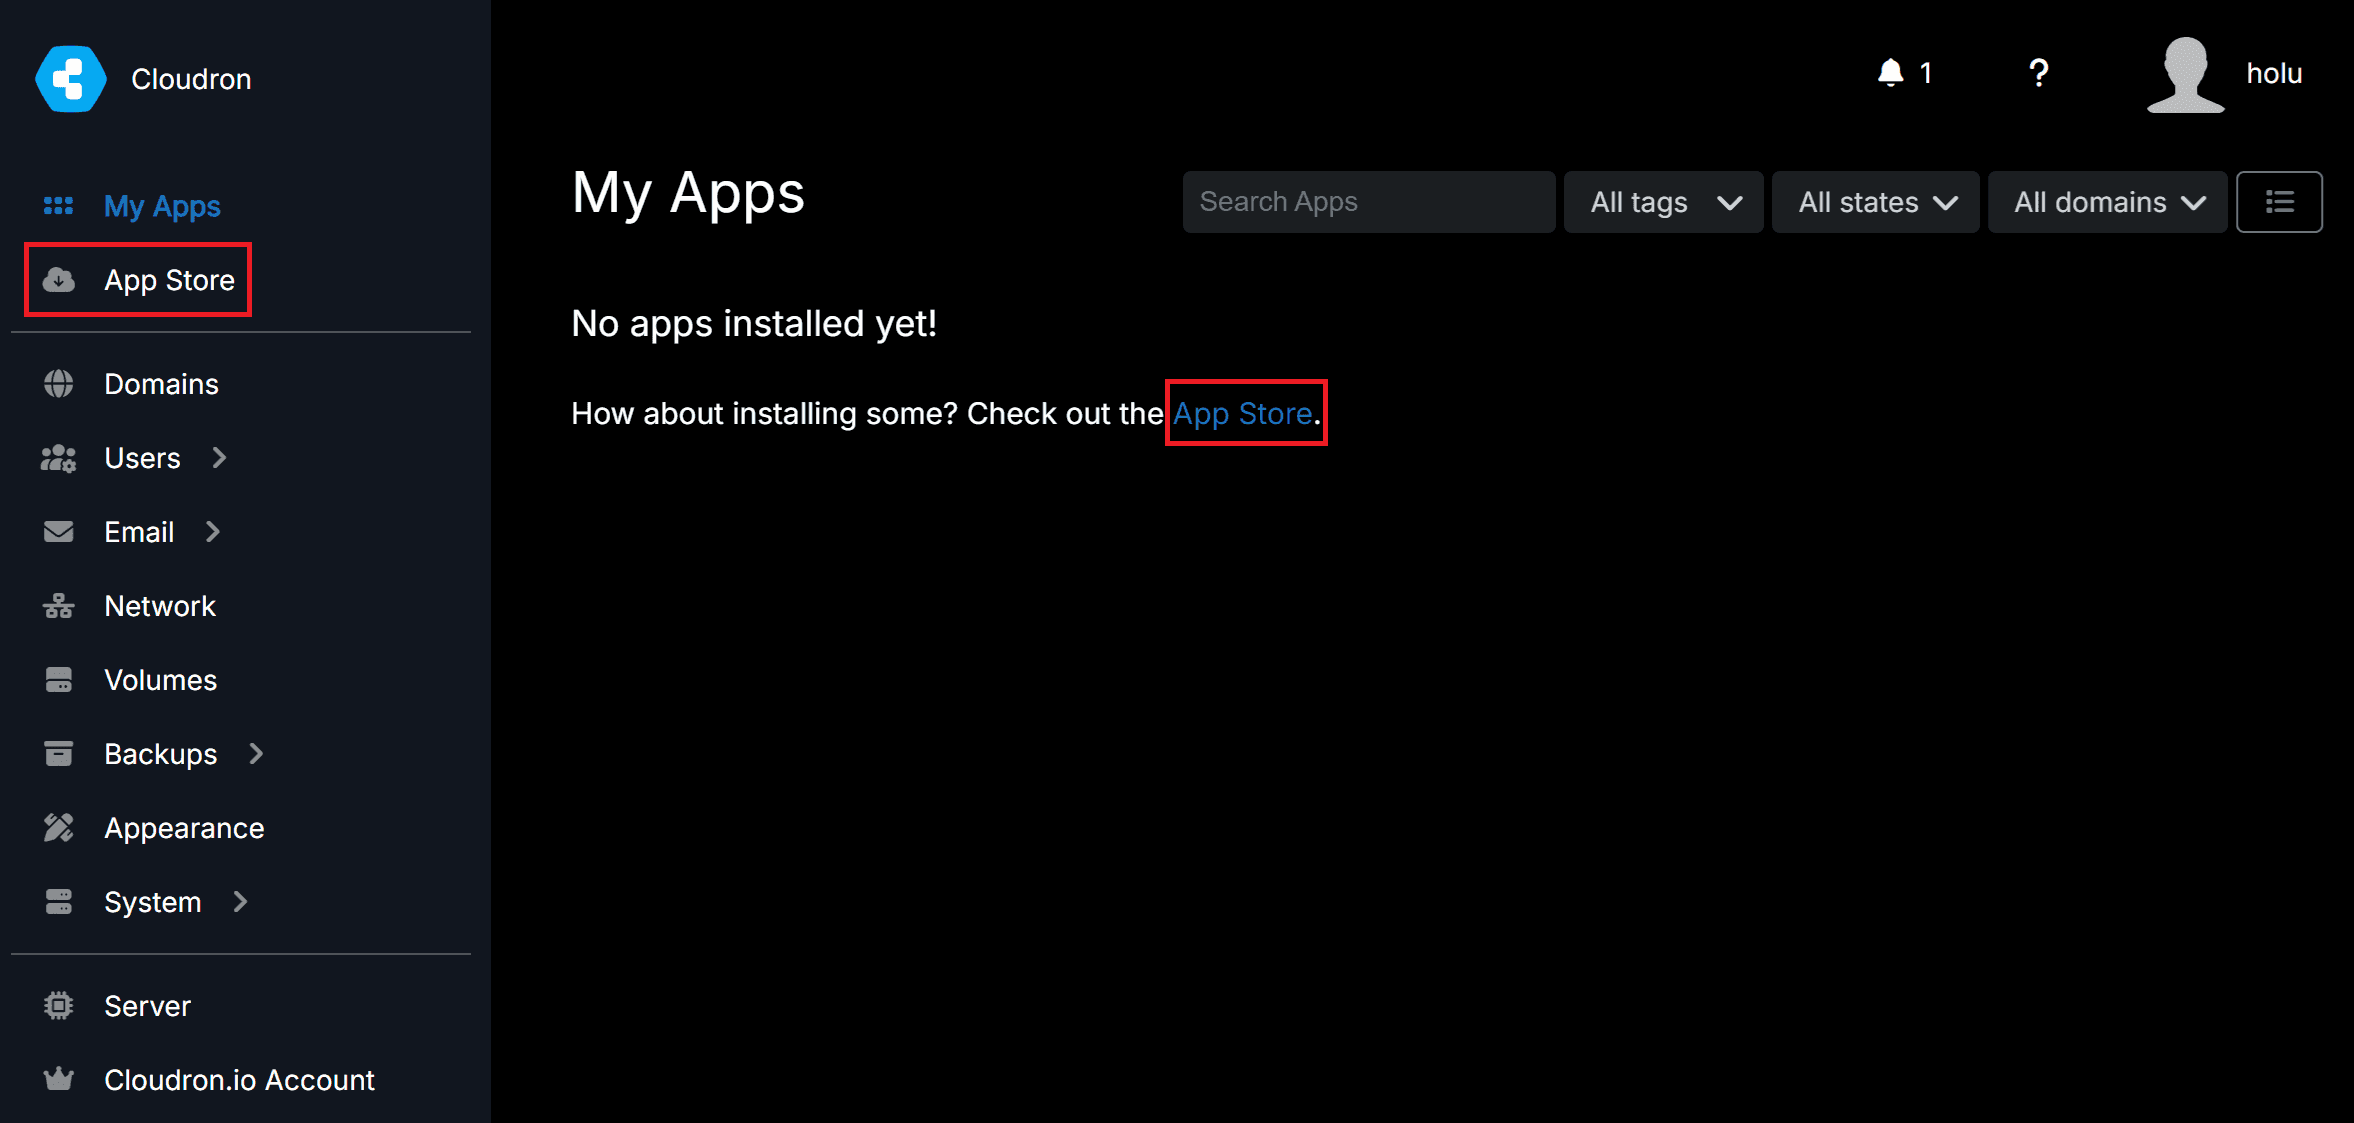The width and height of the screenshot is (2354, 1123).
Task: Select My Apps in sidebar
Action: click(162, 206)
